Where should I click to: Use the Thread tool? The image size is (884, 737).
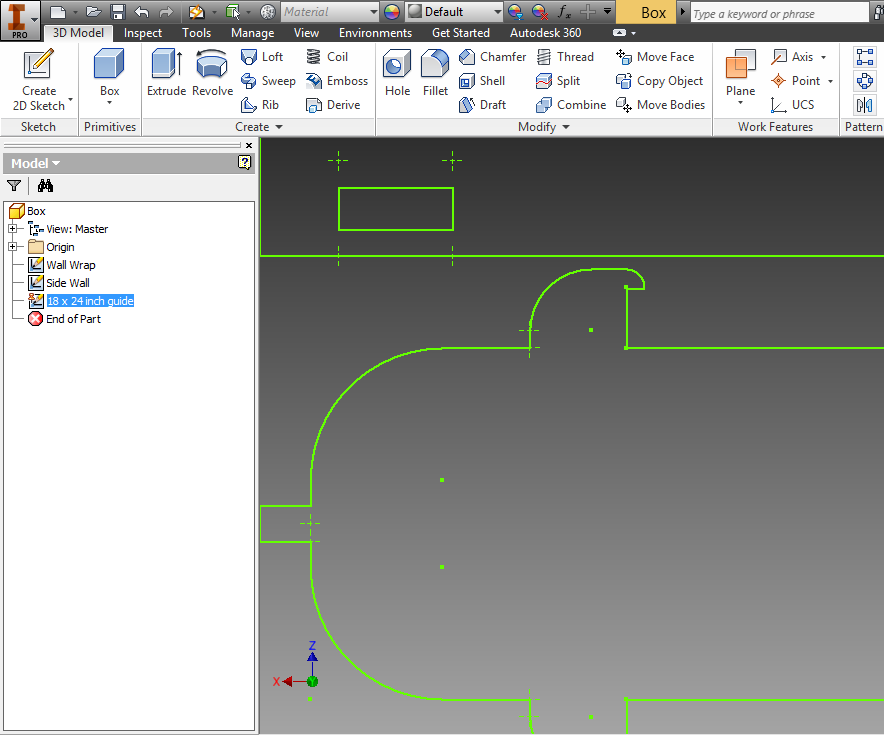pyautogui.click(x=565, y=57)
